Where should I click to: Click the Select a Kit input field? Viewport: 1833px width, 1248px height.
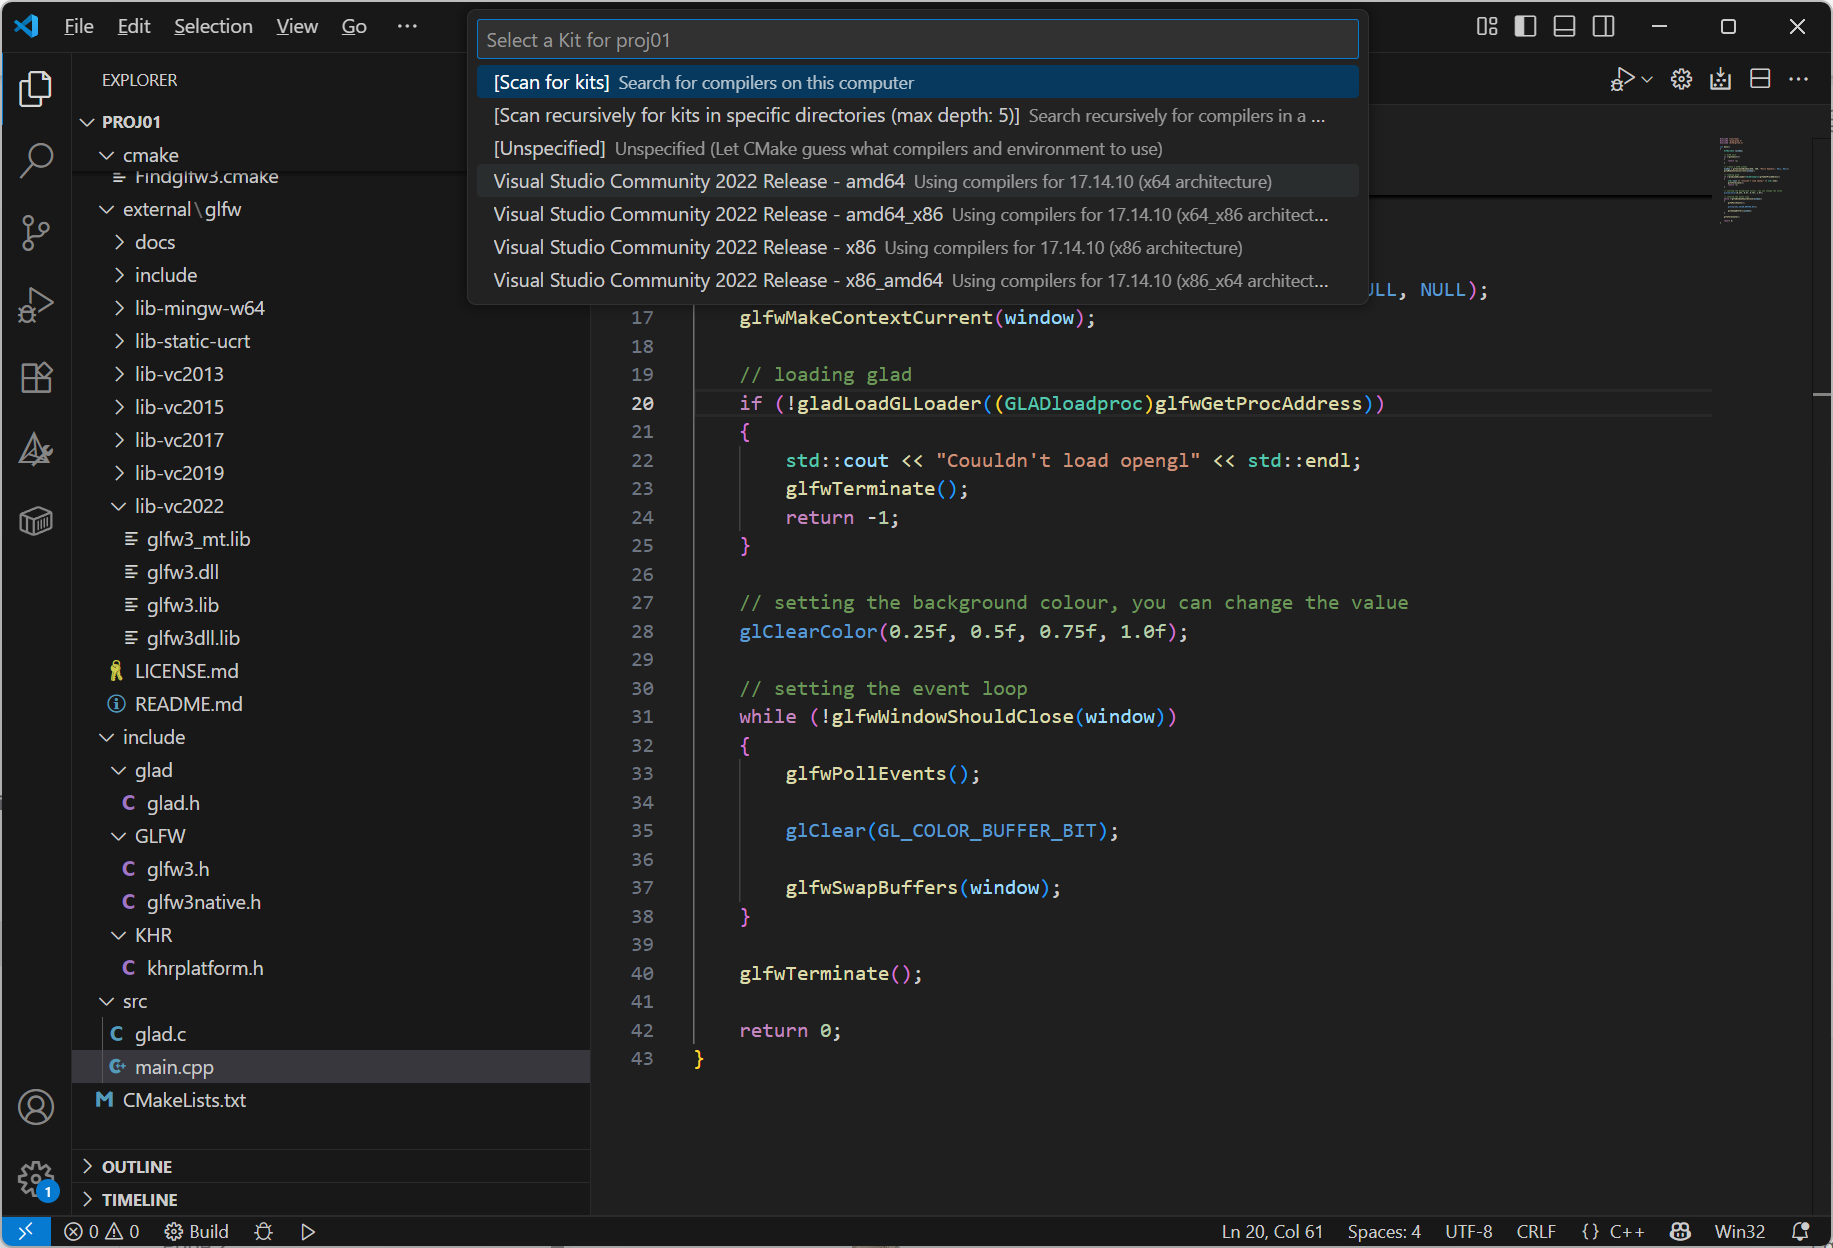click(x=917, y=40)
